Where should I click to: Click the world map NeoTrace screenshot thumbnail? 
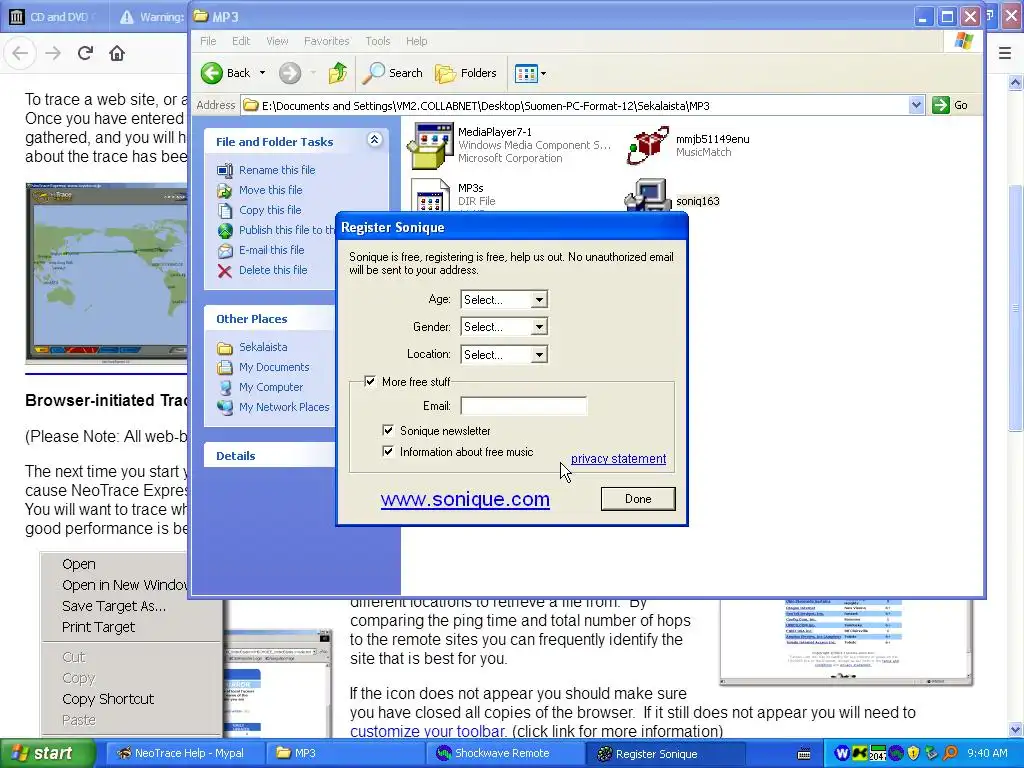pyautogui.click(x=106, y=273)
